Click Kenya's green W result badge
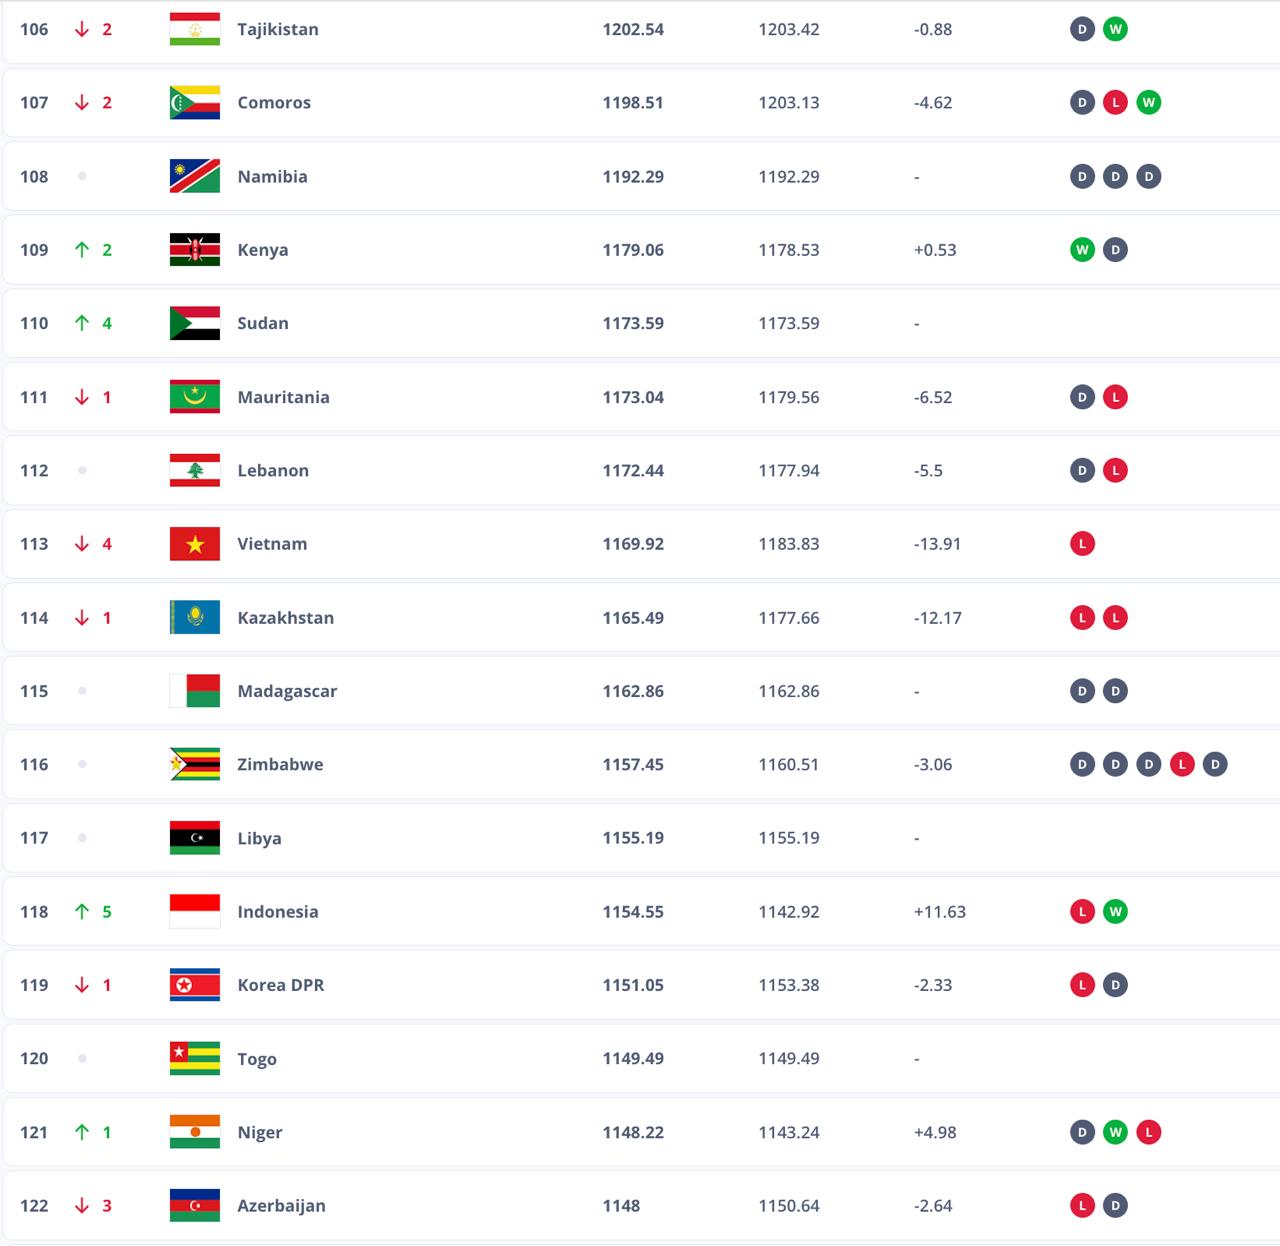The image size is (1280, 1246). 1082,250
